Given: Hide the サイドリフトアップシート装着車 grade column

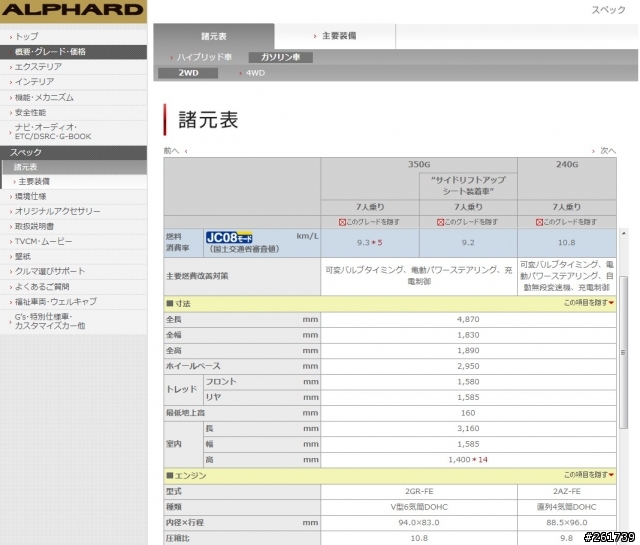Looking at the screenshot, I should point(468,222).
